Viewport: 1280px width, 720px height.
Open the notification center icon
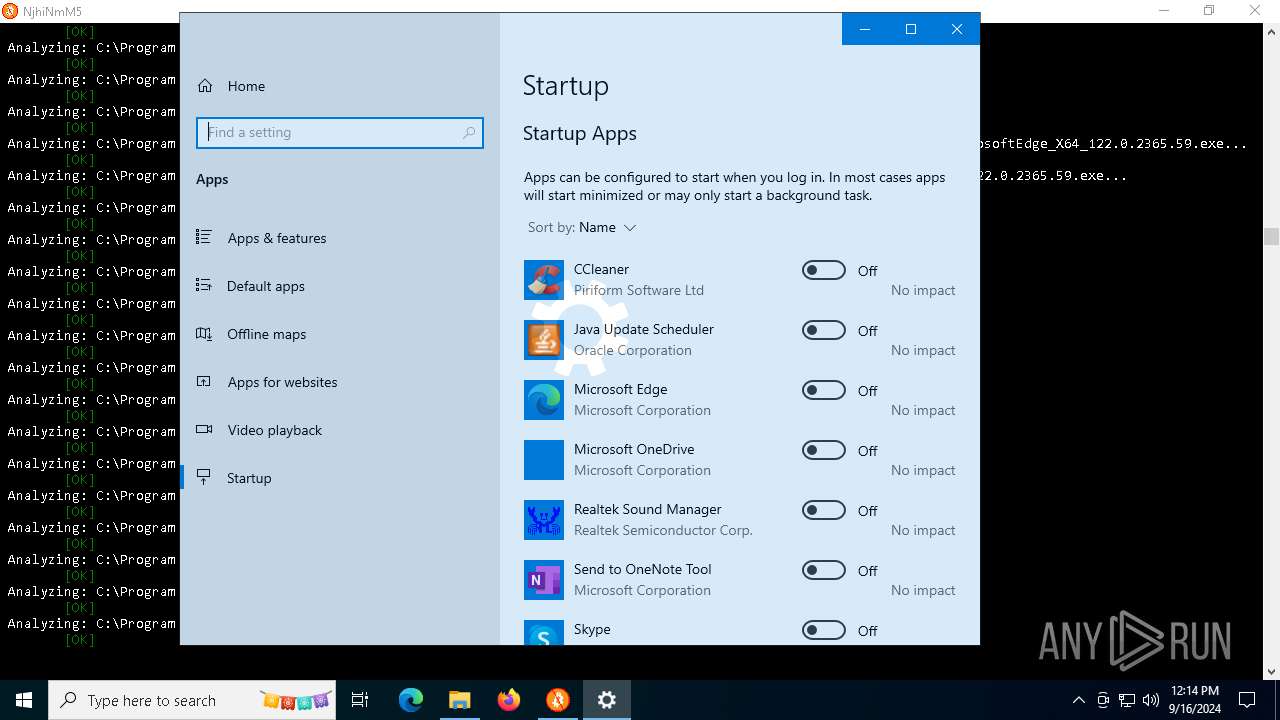[x=1247, y=700]
